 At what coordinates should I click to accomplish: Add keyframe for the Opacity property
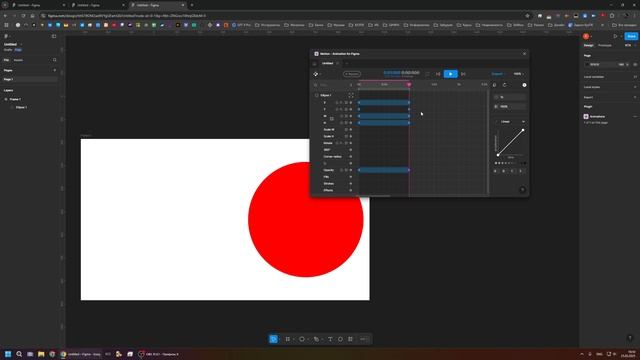click(351, 170)
